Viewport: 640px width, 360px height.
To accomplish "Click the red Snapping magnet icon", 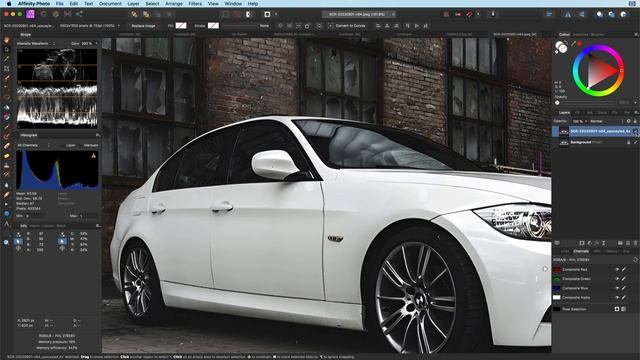I will point(469,14).
